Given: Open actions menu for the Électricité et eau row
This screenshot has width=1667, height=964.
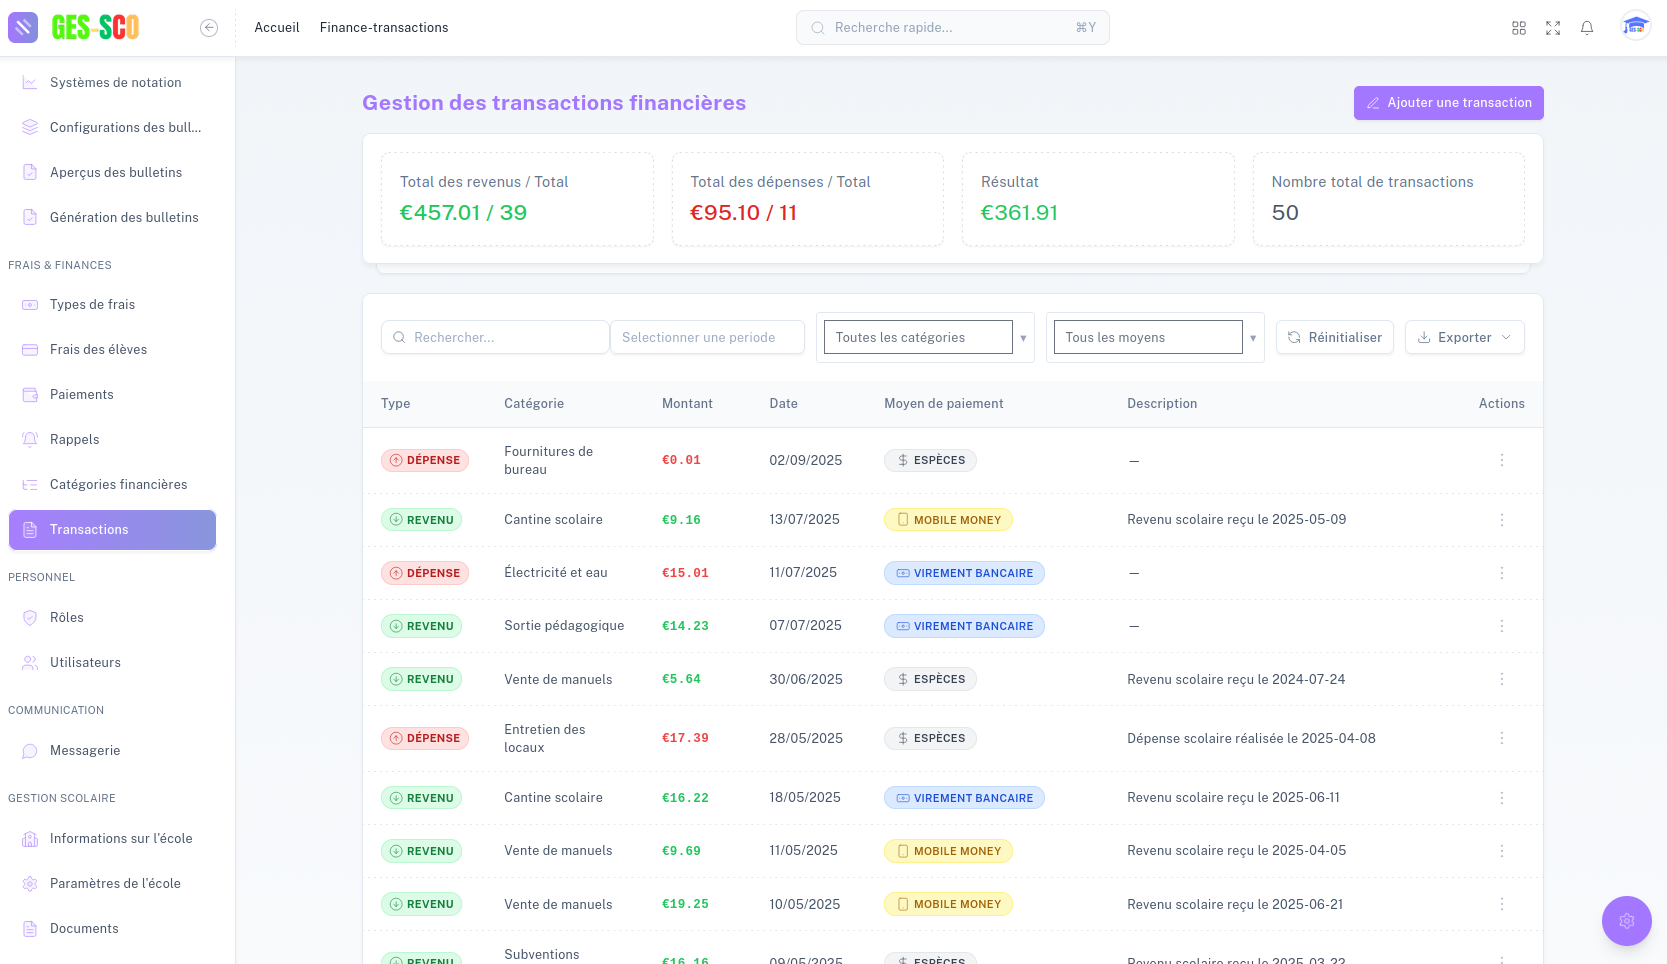Looking at the screenshot, I should [1501, 572].
